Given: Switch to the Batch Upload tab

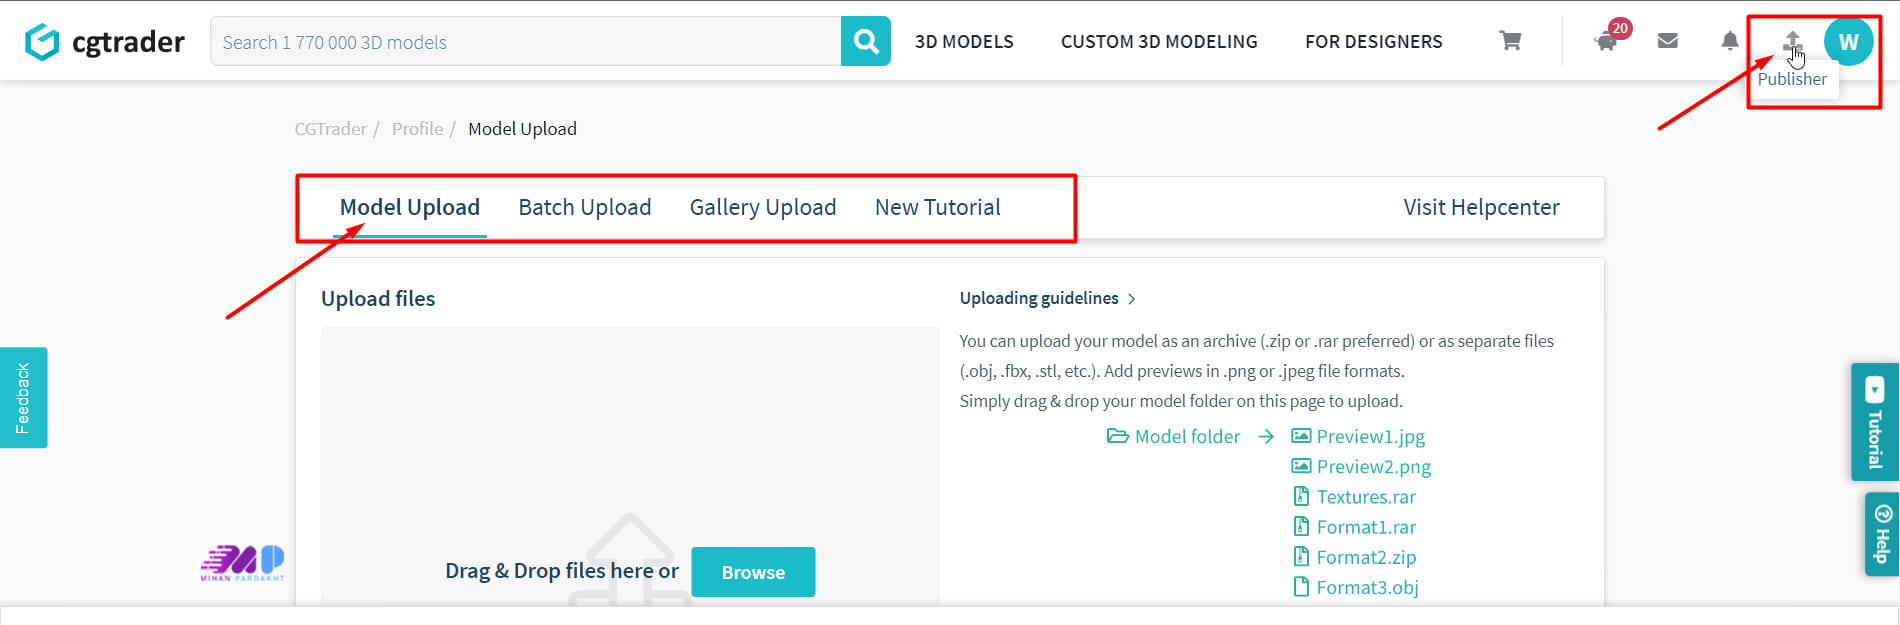Looking at the screenshot, I should pyautogui.click(x=584, y=207).
